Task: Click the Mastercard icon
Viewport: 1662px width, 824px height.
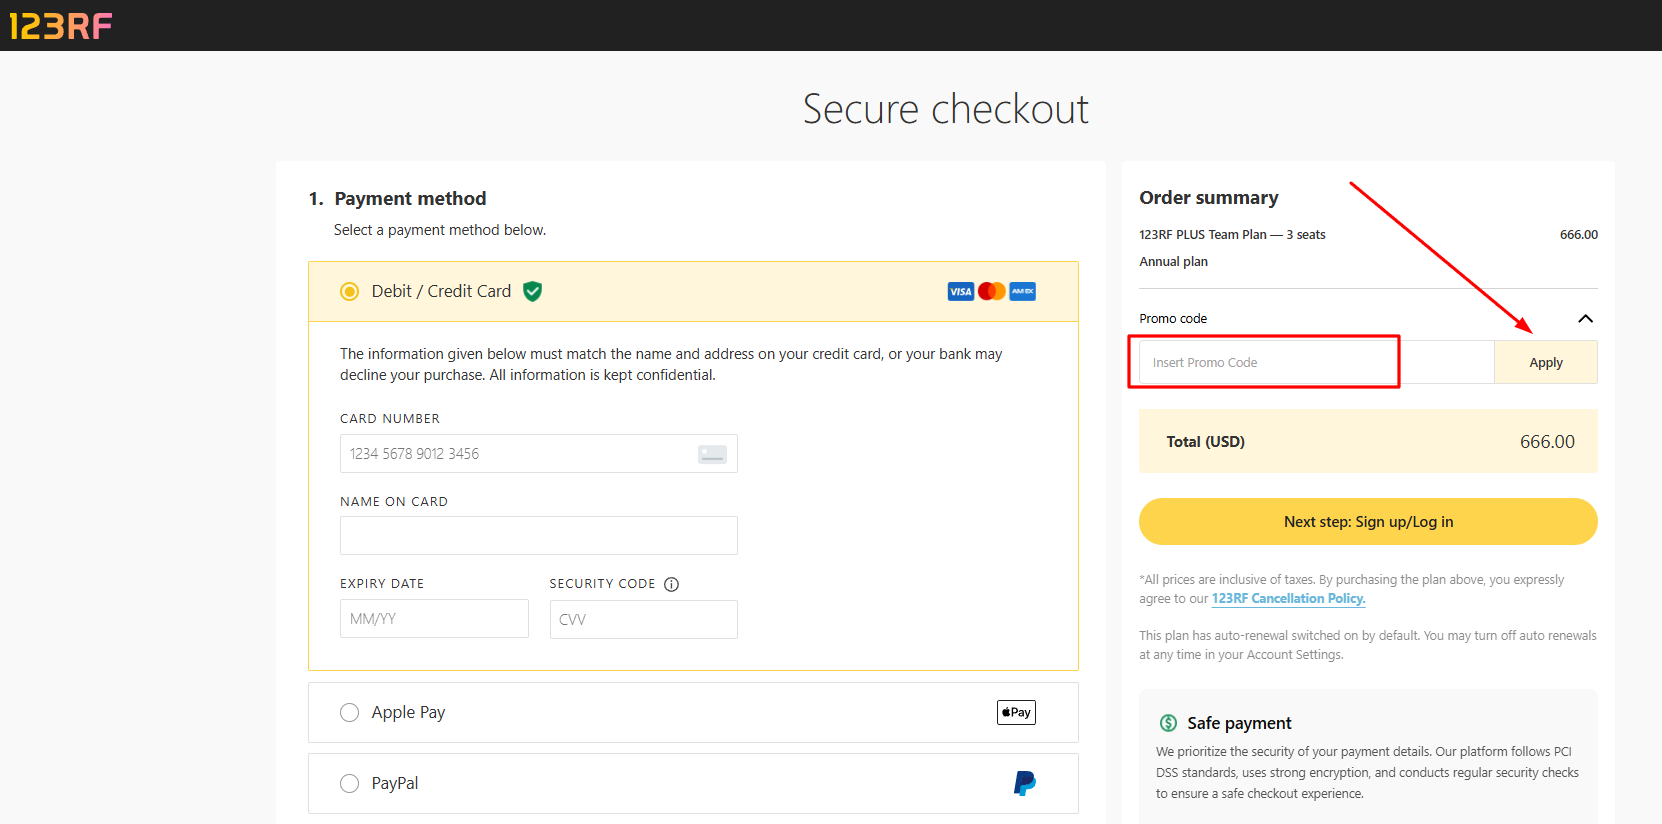Action: click(992, 291)
